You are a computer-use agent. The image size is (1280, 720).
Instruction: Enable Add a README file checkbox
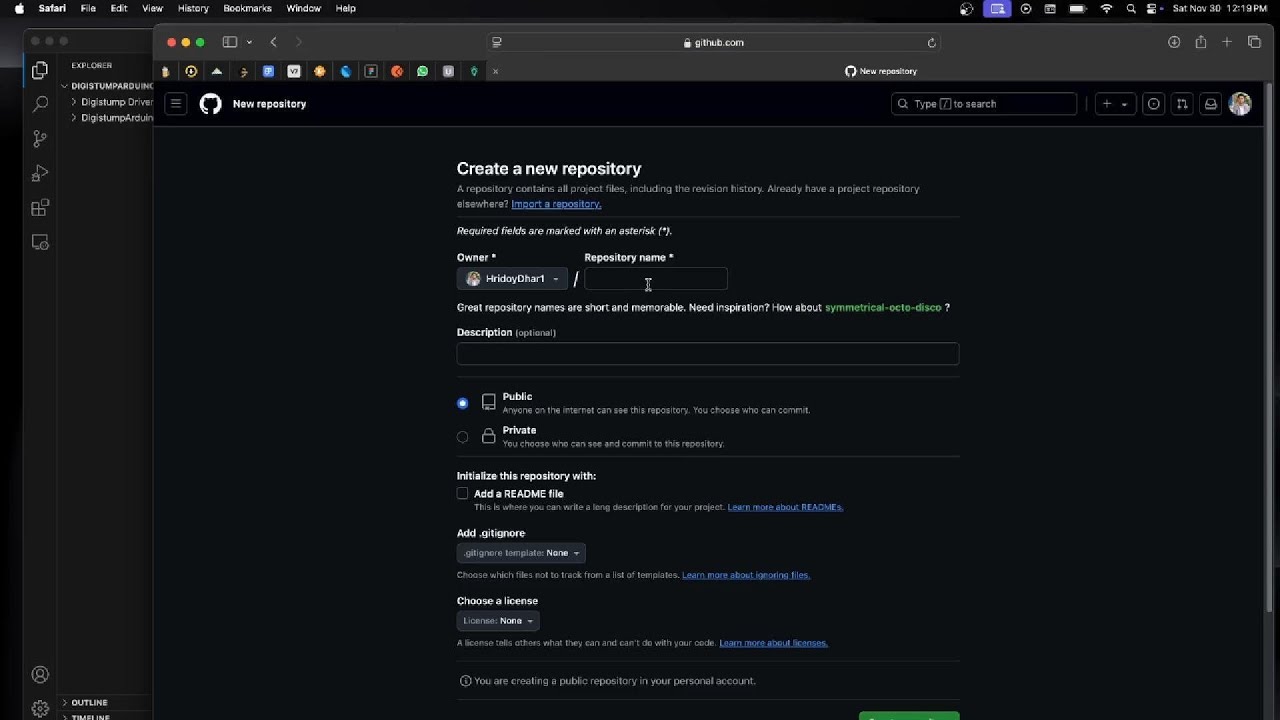(462, 494)
